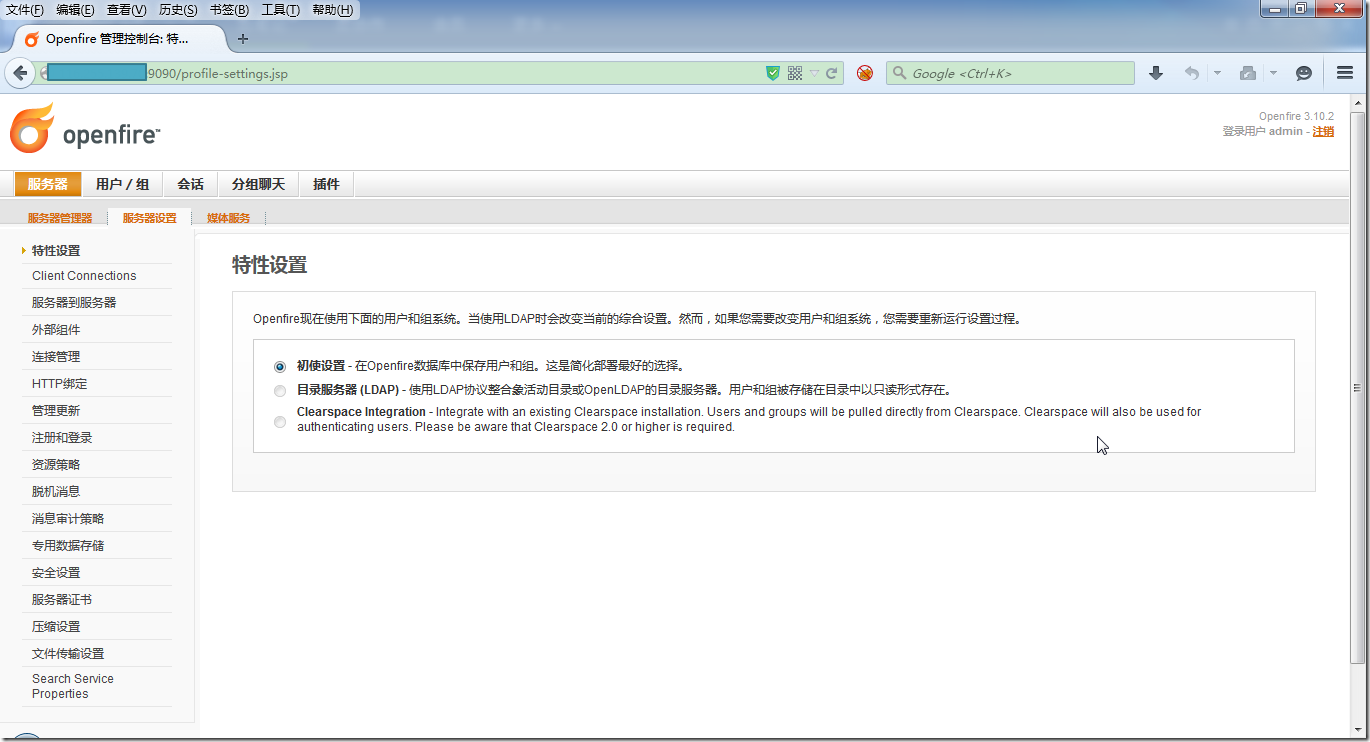The width and height of the screenshot is (1370, 742).
Task: Click the page vertical scrollbar
Action: tap(1357, 388)
